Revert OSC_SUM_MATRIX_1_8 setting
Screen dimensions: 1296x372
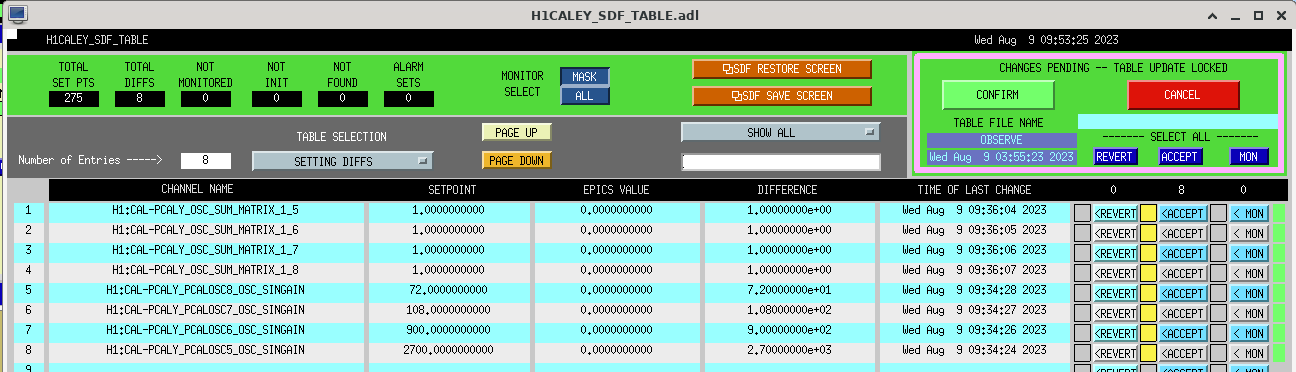(x=1115, y=272)
